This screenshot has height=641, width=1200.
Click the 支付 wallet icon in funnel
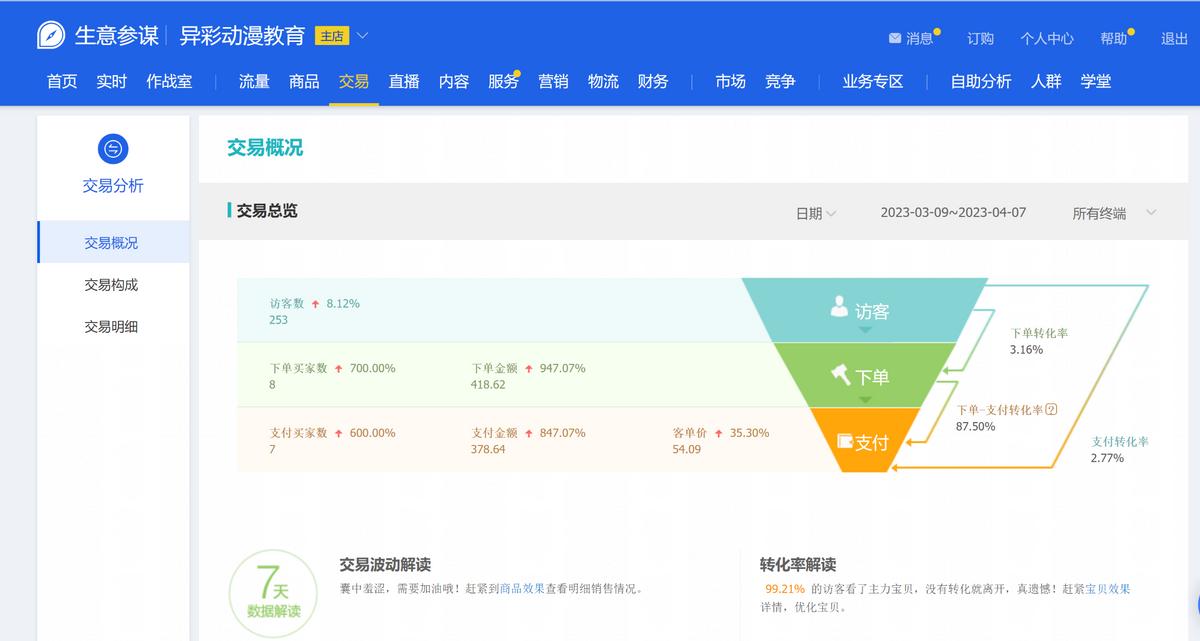[x=845, y=440]
